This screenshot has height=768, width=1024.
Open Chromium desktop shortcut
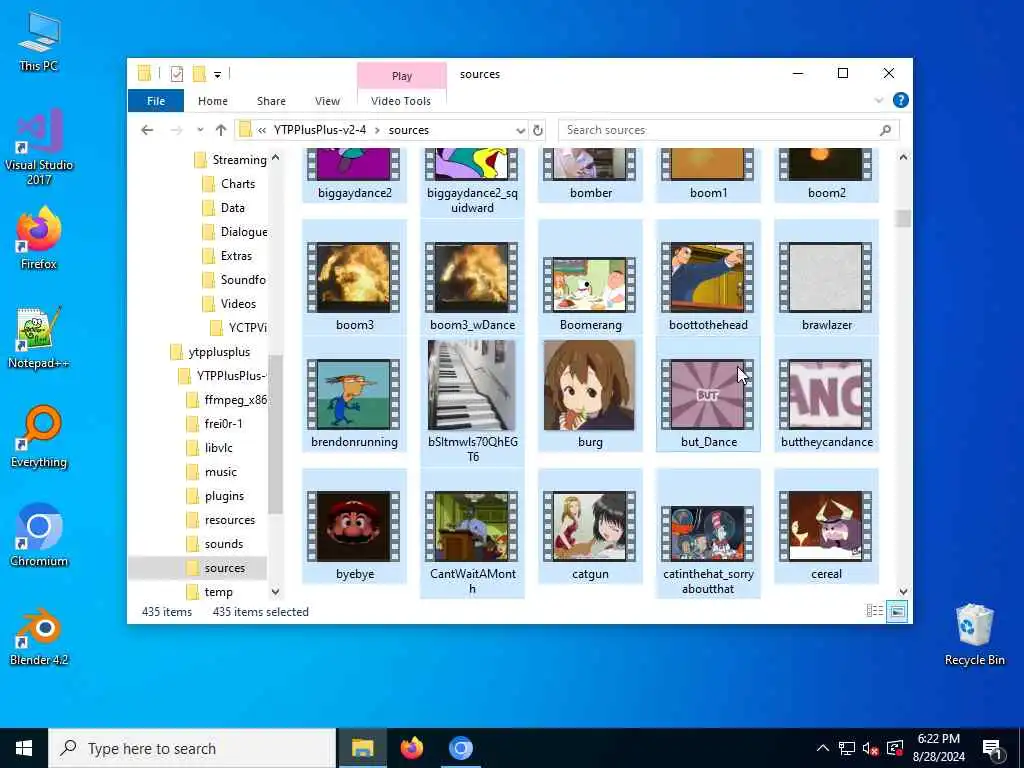(x=39, y=536)
